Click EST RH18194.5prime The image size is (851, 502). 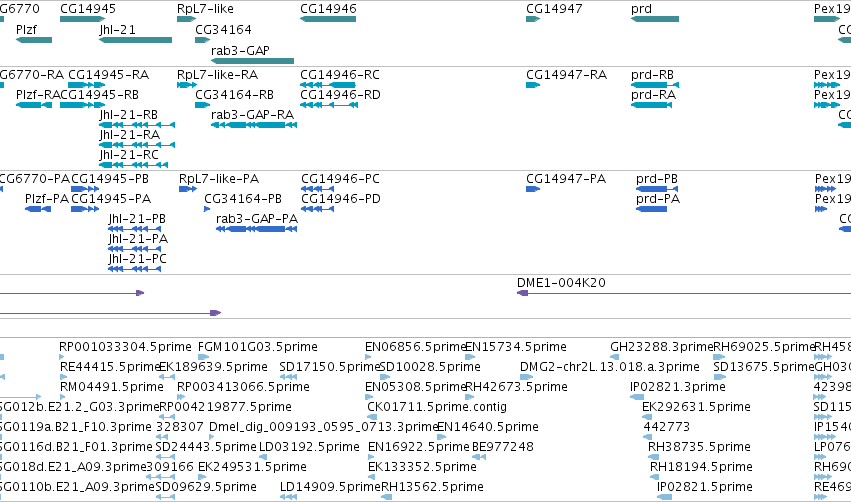pos(701,467)
